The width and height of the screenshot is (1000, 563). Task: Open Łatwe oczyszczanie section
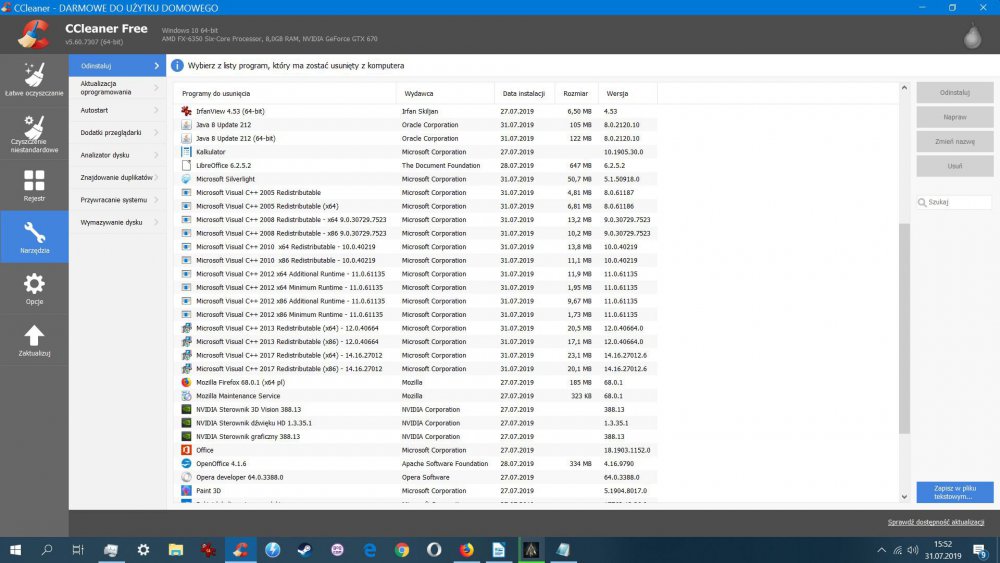pyautogui.click(x=34, y=79)
